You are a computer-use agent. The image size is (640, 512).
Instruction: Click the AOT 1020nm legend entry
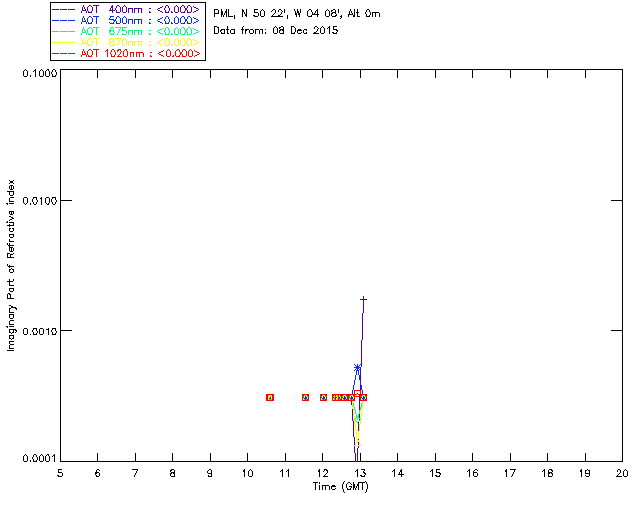pyautogui.click(x=126, y=53)
